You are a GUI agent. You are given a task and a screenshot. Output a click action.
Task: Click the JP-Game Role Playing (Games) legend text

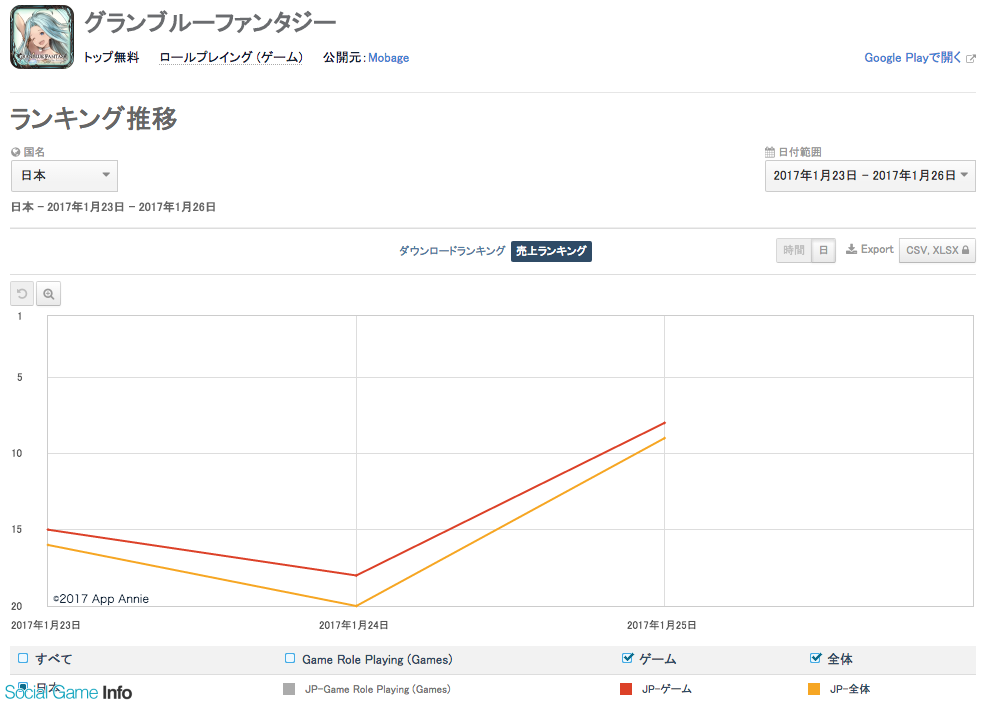378,689
